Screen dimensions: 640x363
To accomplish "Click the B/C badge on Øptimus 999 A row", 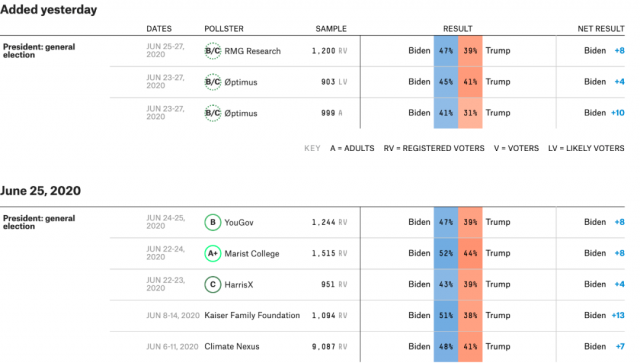I will point(213,113).
